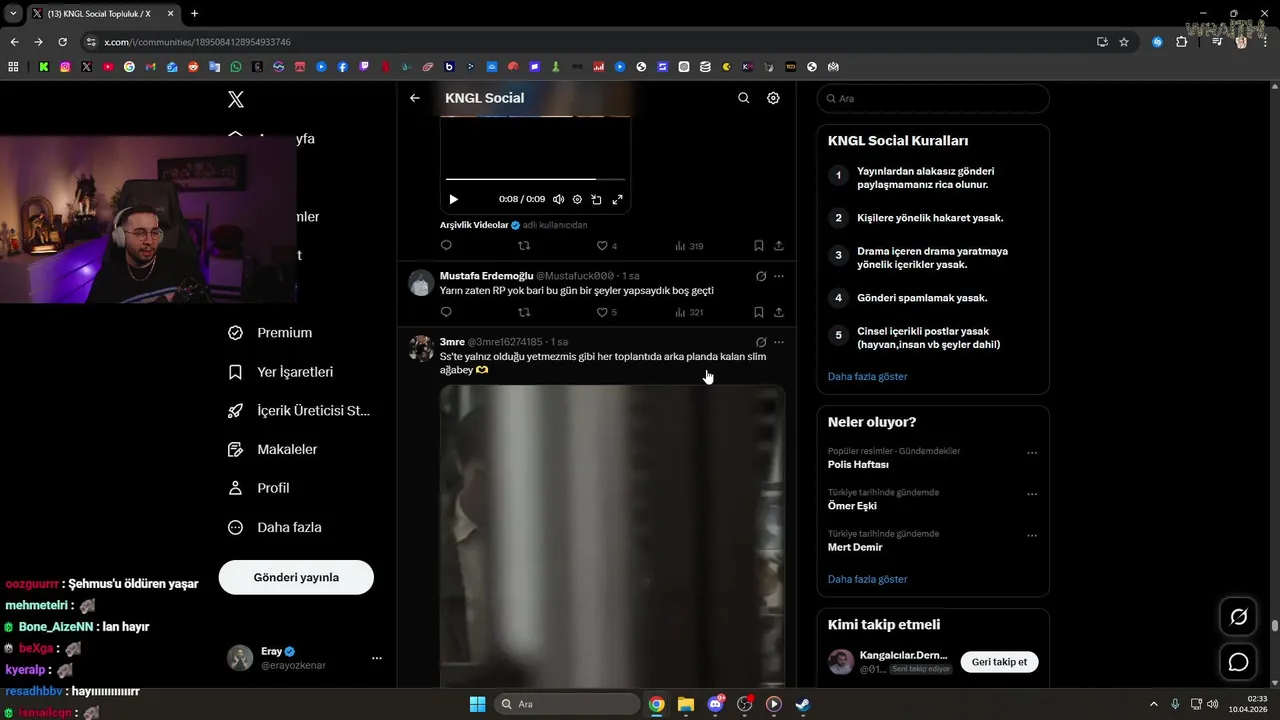
Task: Click the Gönderi yayınla button
Action: tap(296, 577)
